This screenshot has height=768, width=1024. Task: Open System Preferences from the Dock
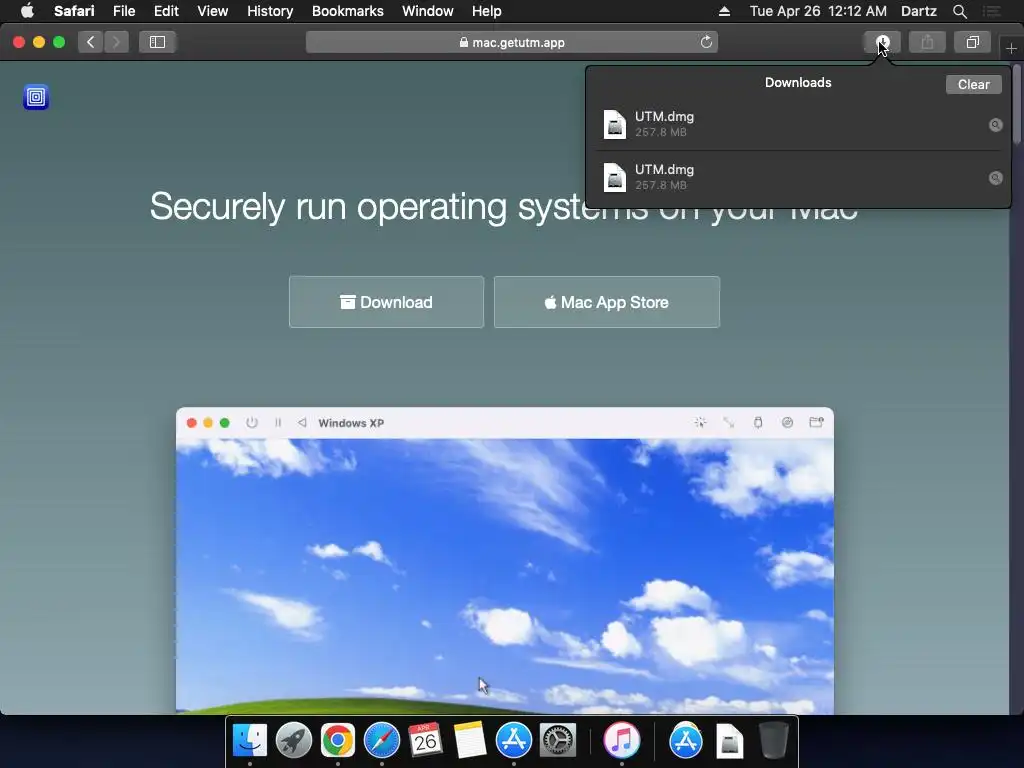pyautogui.click(x=557, y=740)
